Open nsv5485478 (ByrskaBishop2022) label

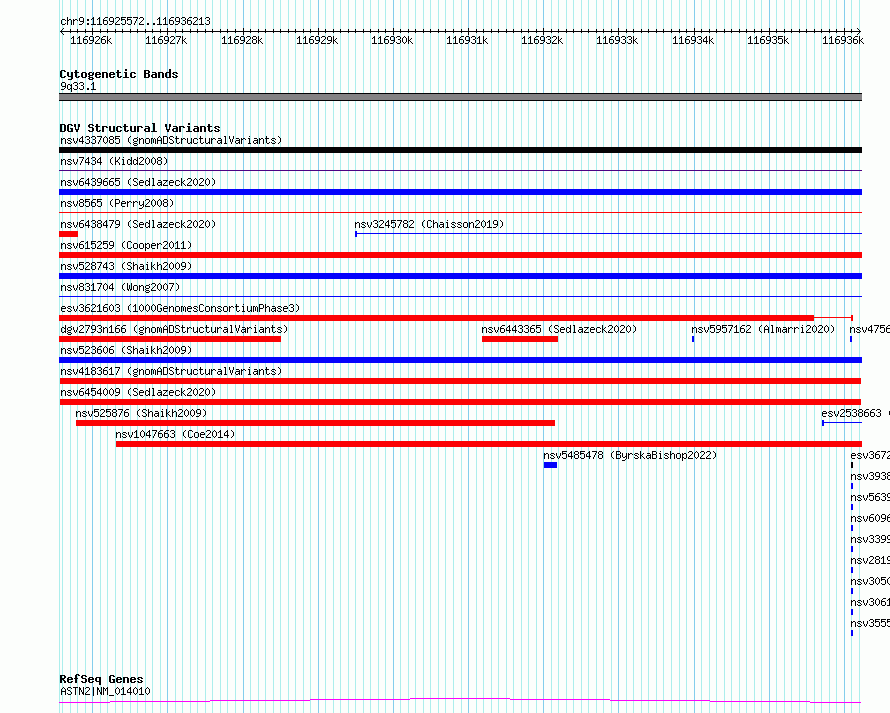[x=630, y=455]
